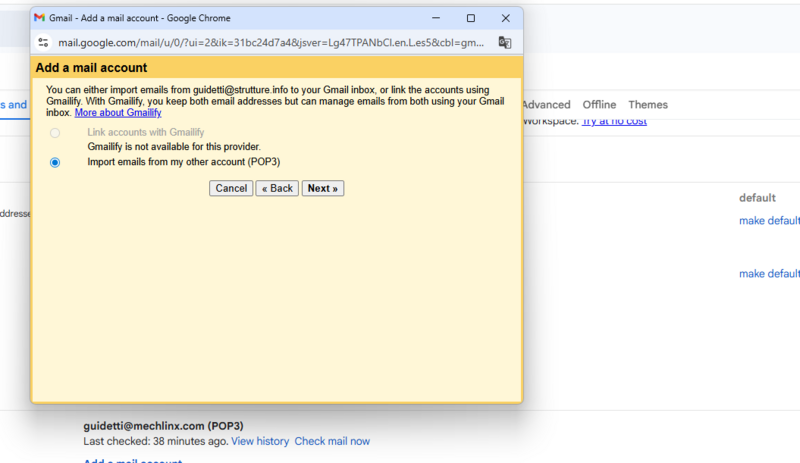Open the site information icon in address bar
Image resolution: width=800 pixels, height=463 pixels.
coord(43,43)
